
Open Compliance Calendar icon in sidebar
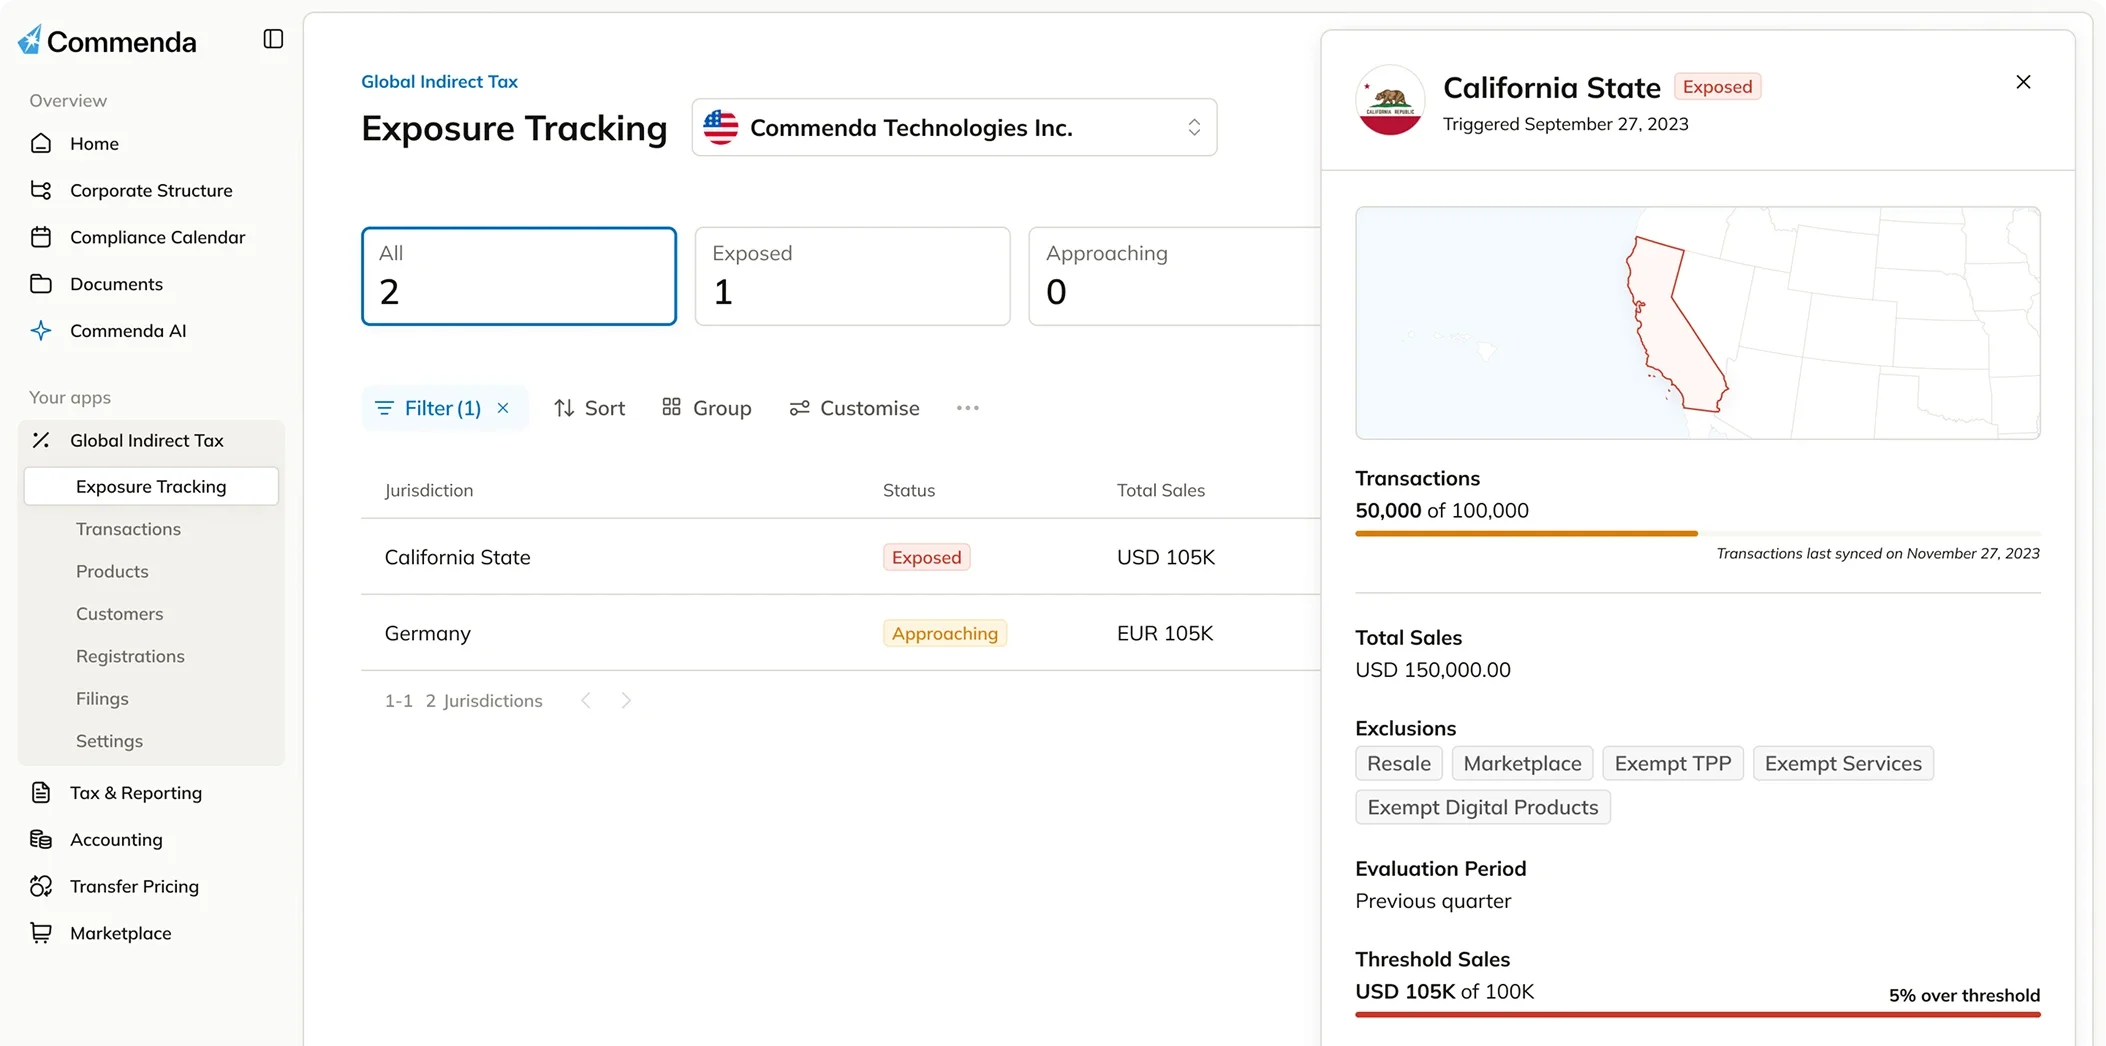click(x=41, y=237)
